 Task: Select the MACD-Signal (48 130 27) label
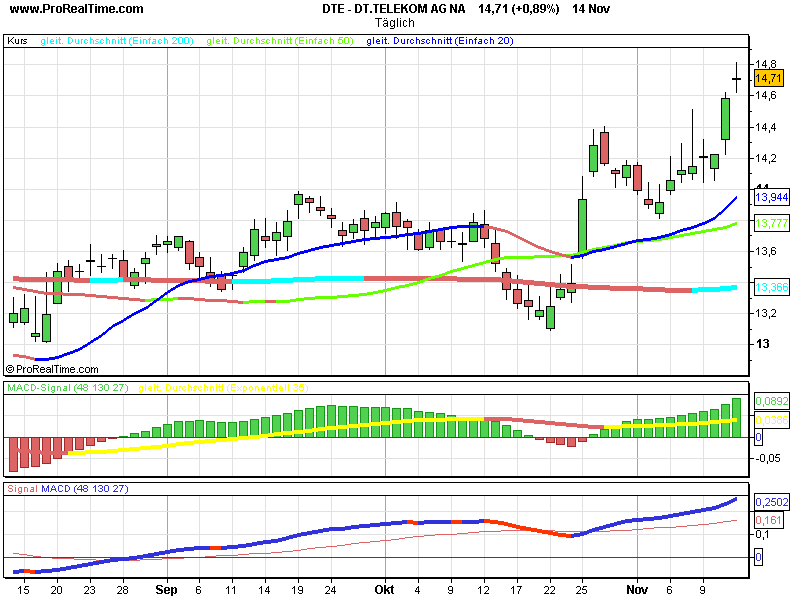pyautogui.click(x=68, y=388)
